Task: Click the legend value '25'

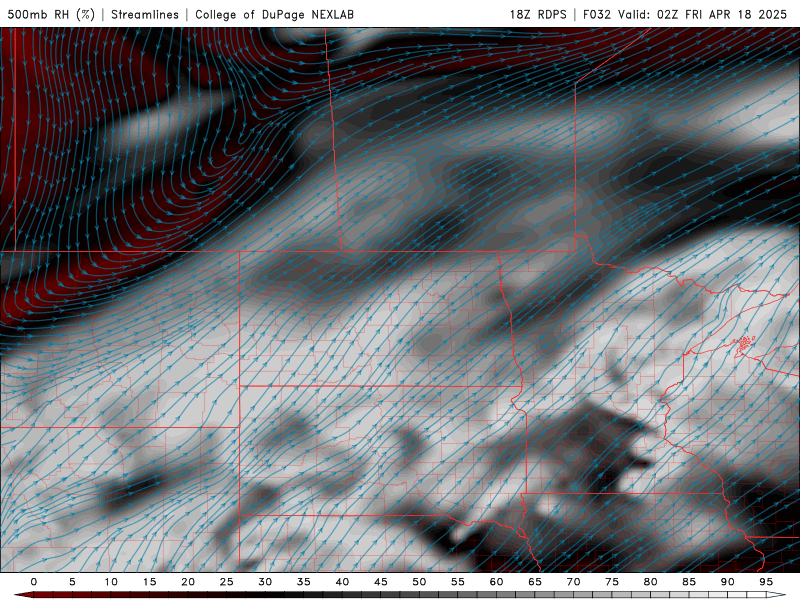Action: click(x=227, y=582)
